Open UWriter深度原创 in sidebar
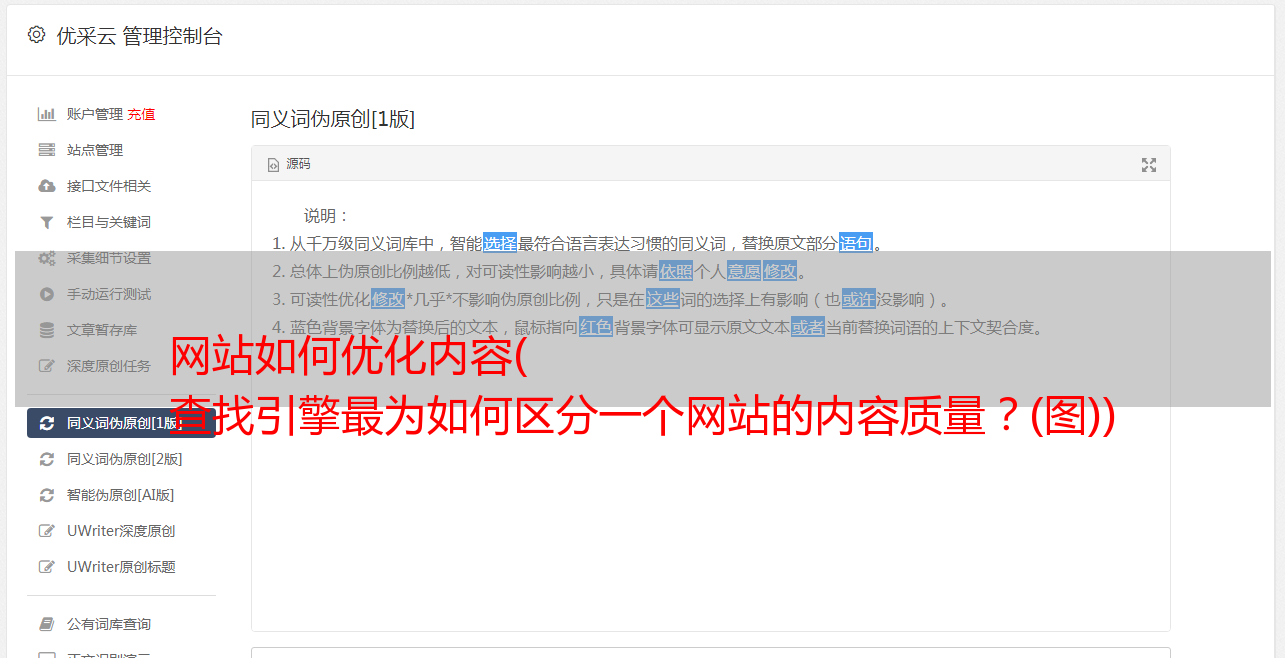 coord(121,531)
